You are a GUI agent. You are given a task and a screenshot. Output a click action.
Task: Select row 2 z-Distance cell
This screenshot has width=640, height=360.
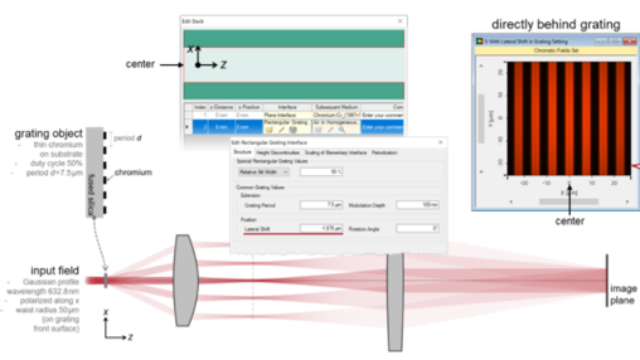click(x=222, y=127)
